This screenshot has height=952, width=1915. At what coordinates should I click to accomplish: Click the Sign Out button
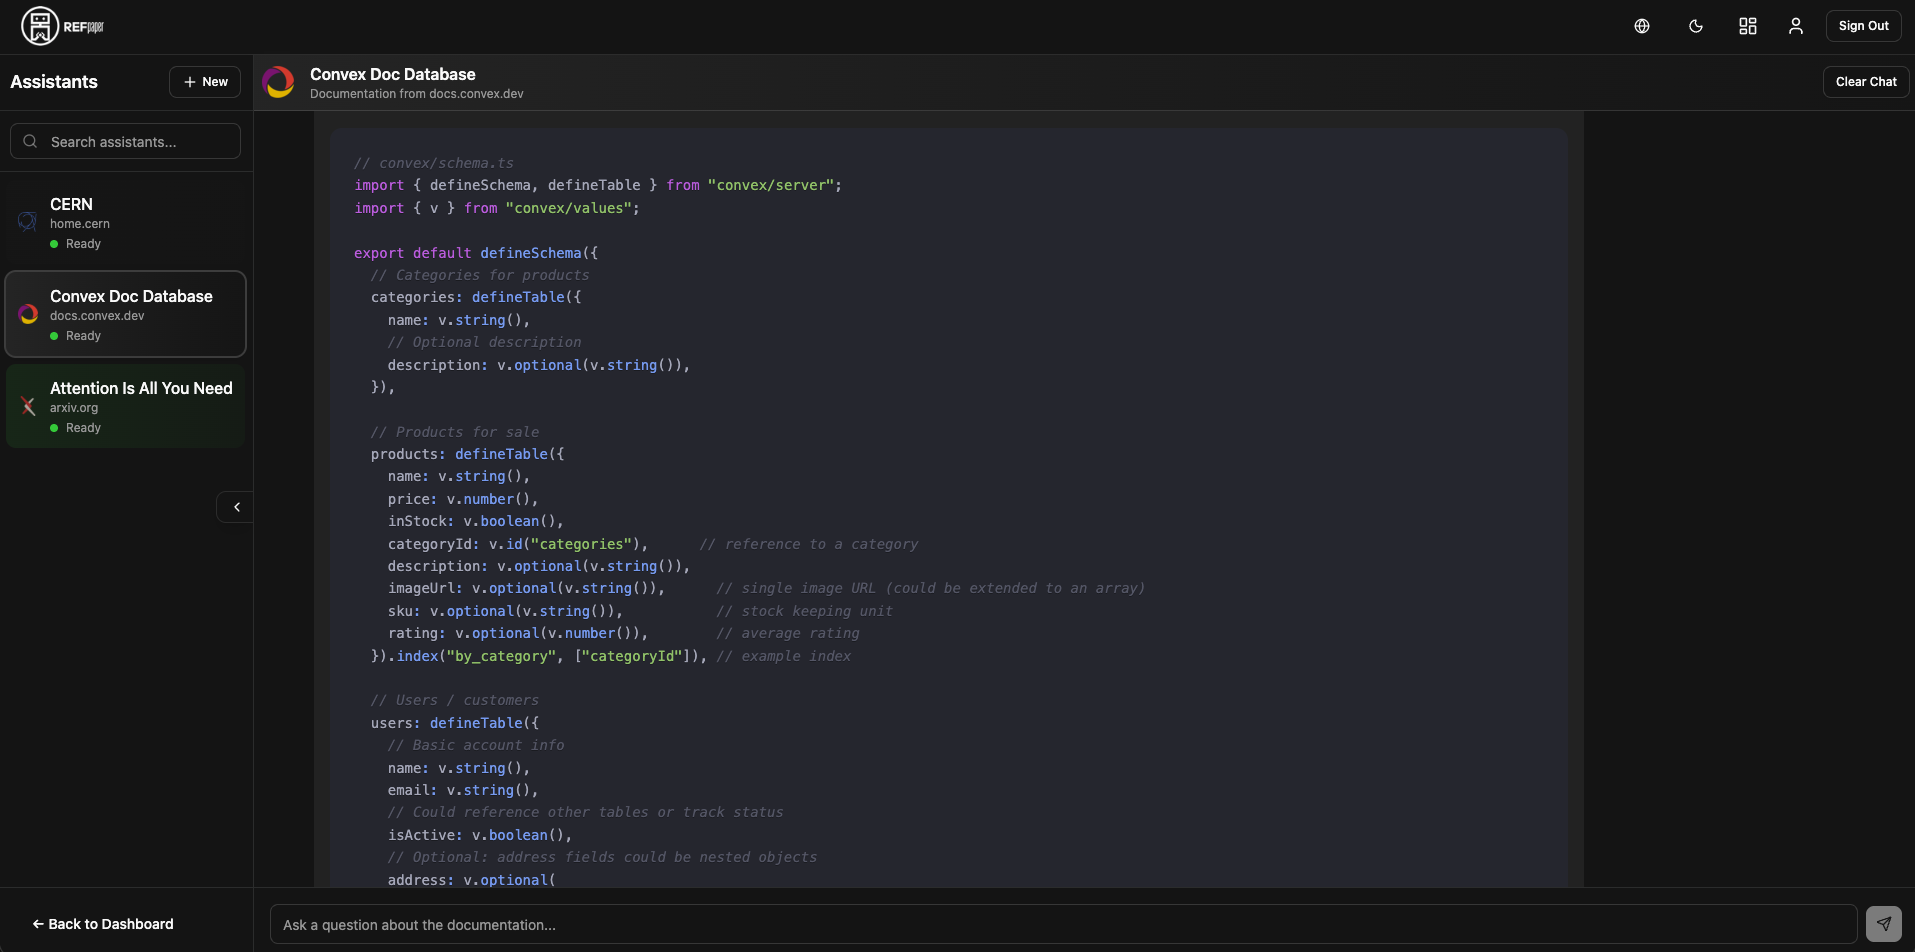coord(1864,26)
